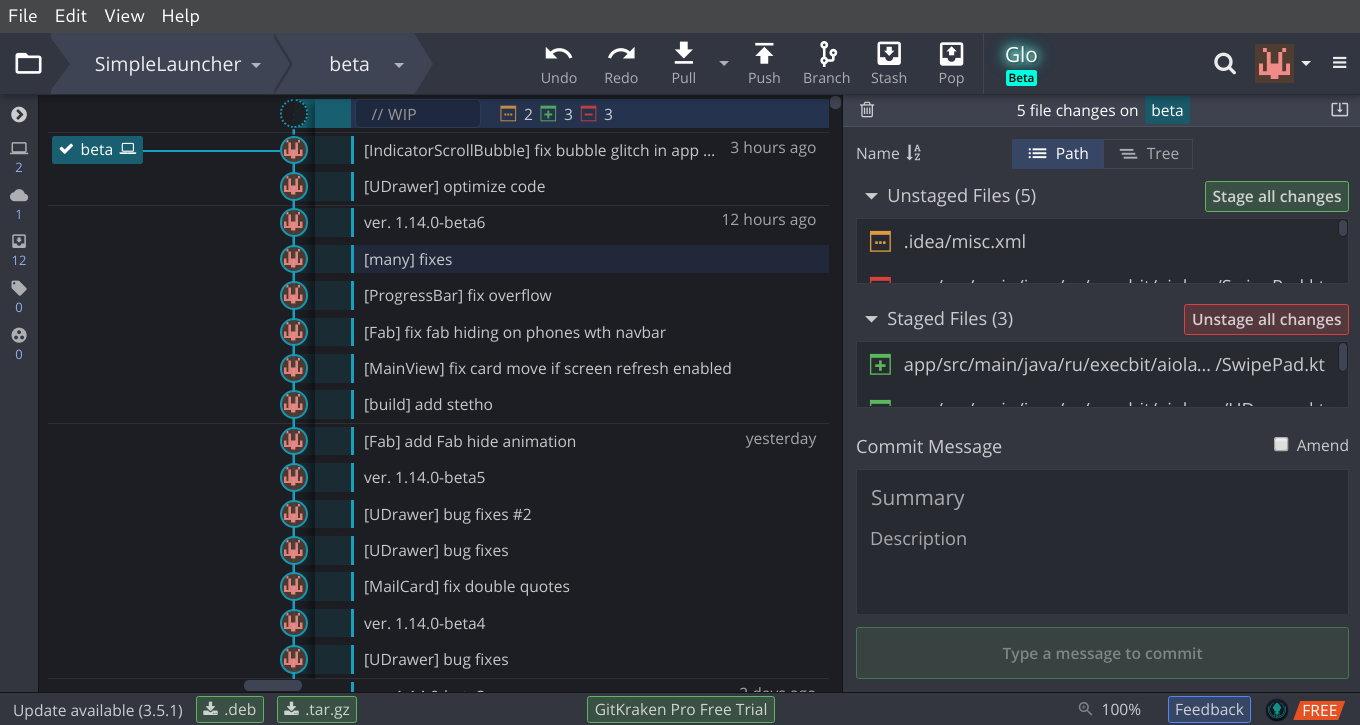Click the Redo toolbar icon

[x=621, y=54]
